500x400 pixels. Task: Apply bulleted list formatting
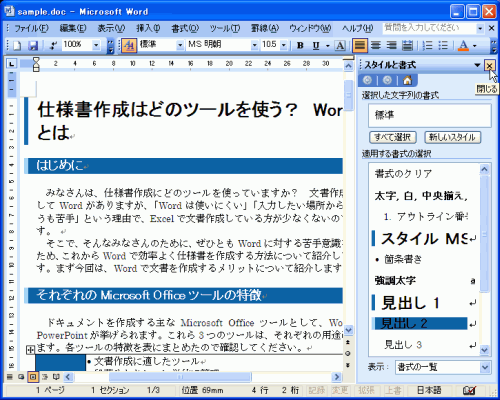coord(443,45)
